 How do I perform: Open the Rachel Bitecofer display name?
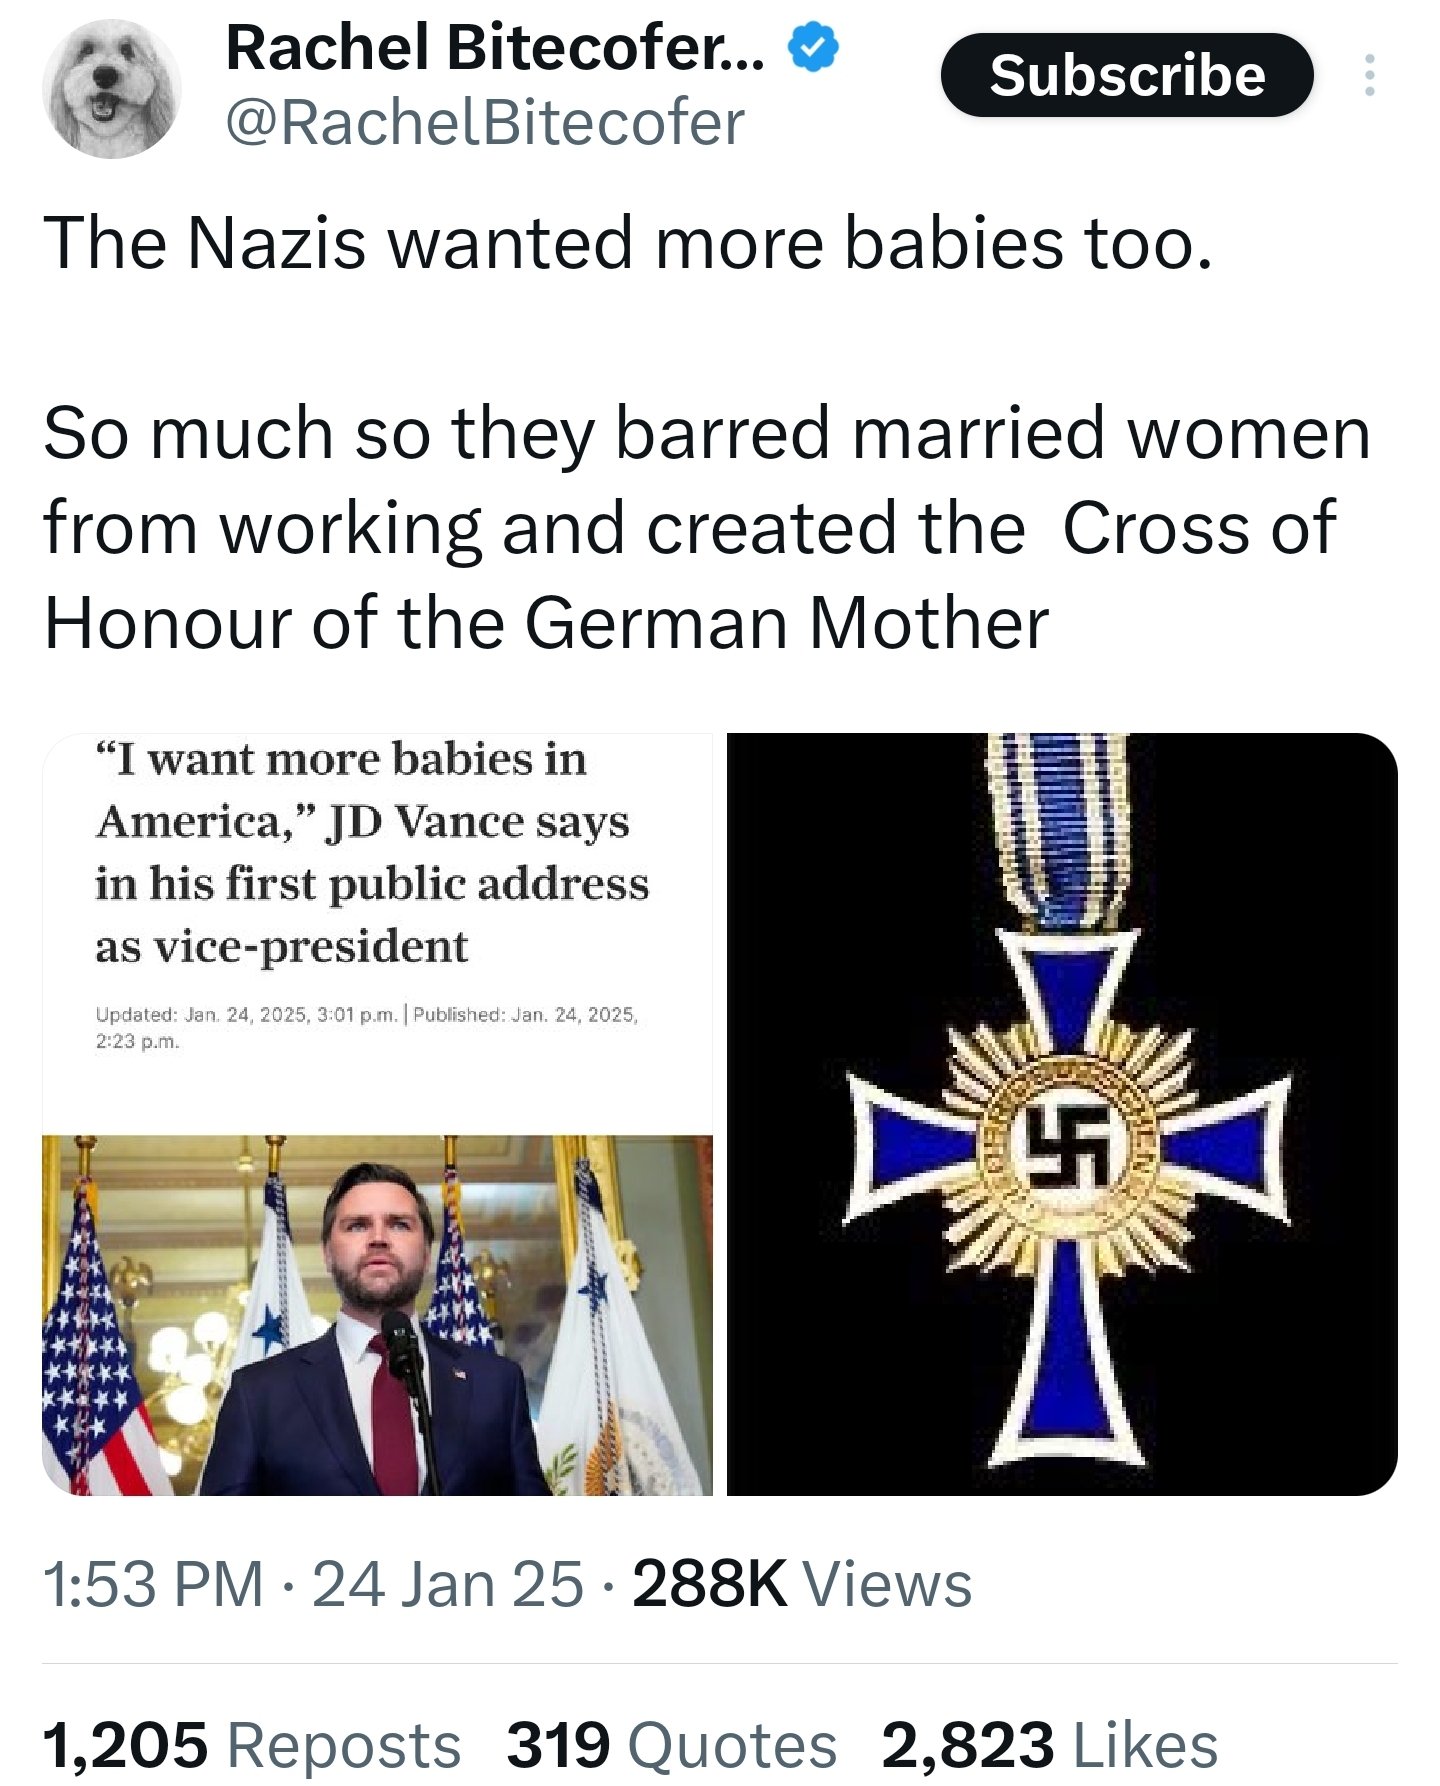pos(496,48)
